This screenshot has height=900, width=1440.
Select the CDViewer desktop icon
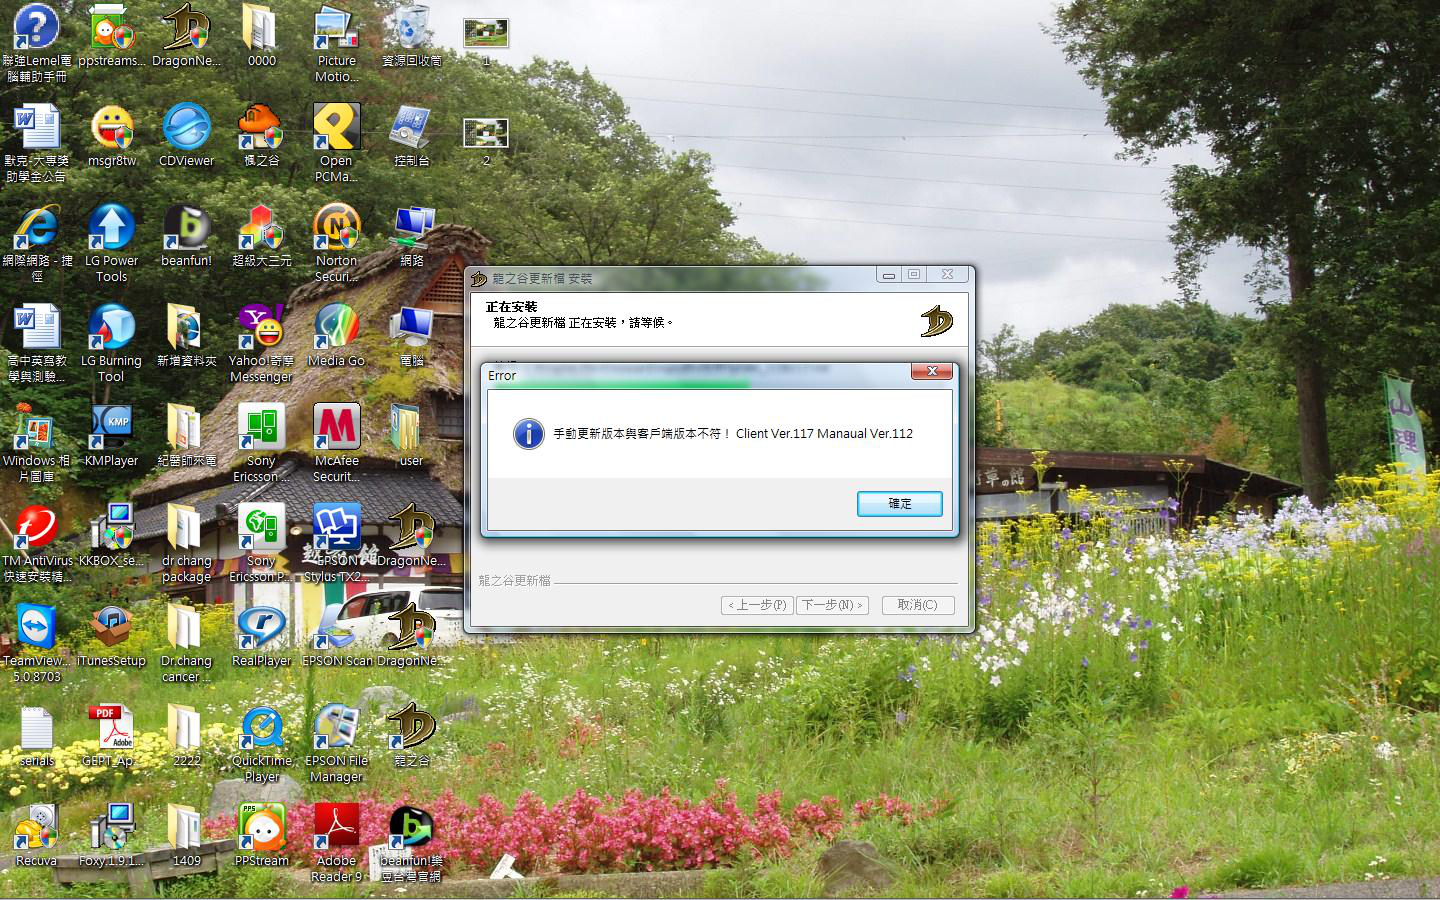[186, 136]
